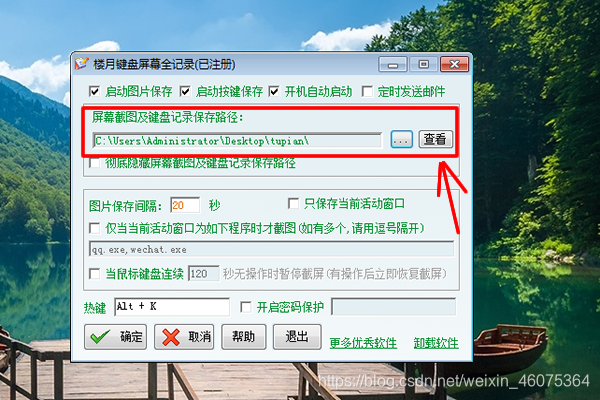This screenshot has width=600, height=400.
Task: Uncheck 启动图片保存 checkbox
Action: [94, 91]
